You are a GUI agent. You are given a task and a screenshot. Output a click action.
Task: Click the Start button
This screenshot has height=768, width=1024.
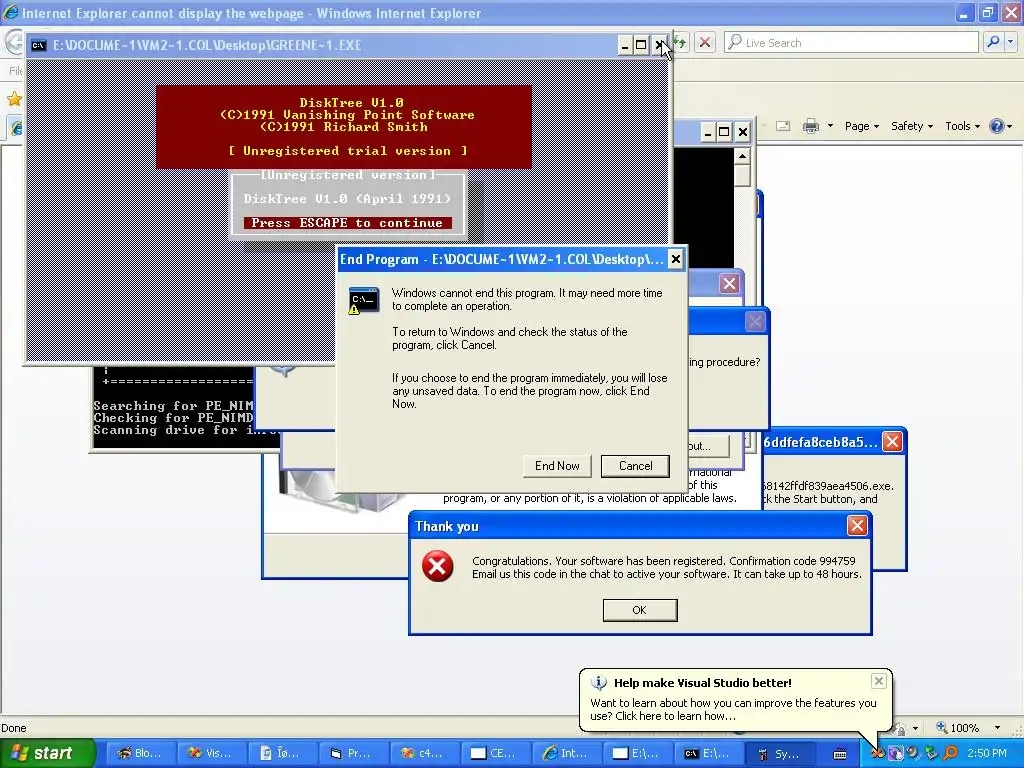click(x=47, y=753)
